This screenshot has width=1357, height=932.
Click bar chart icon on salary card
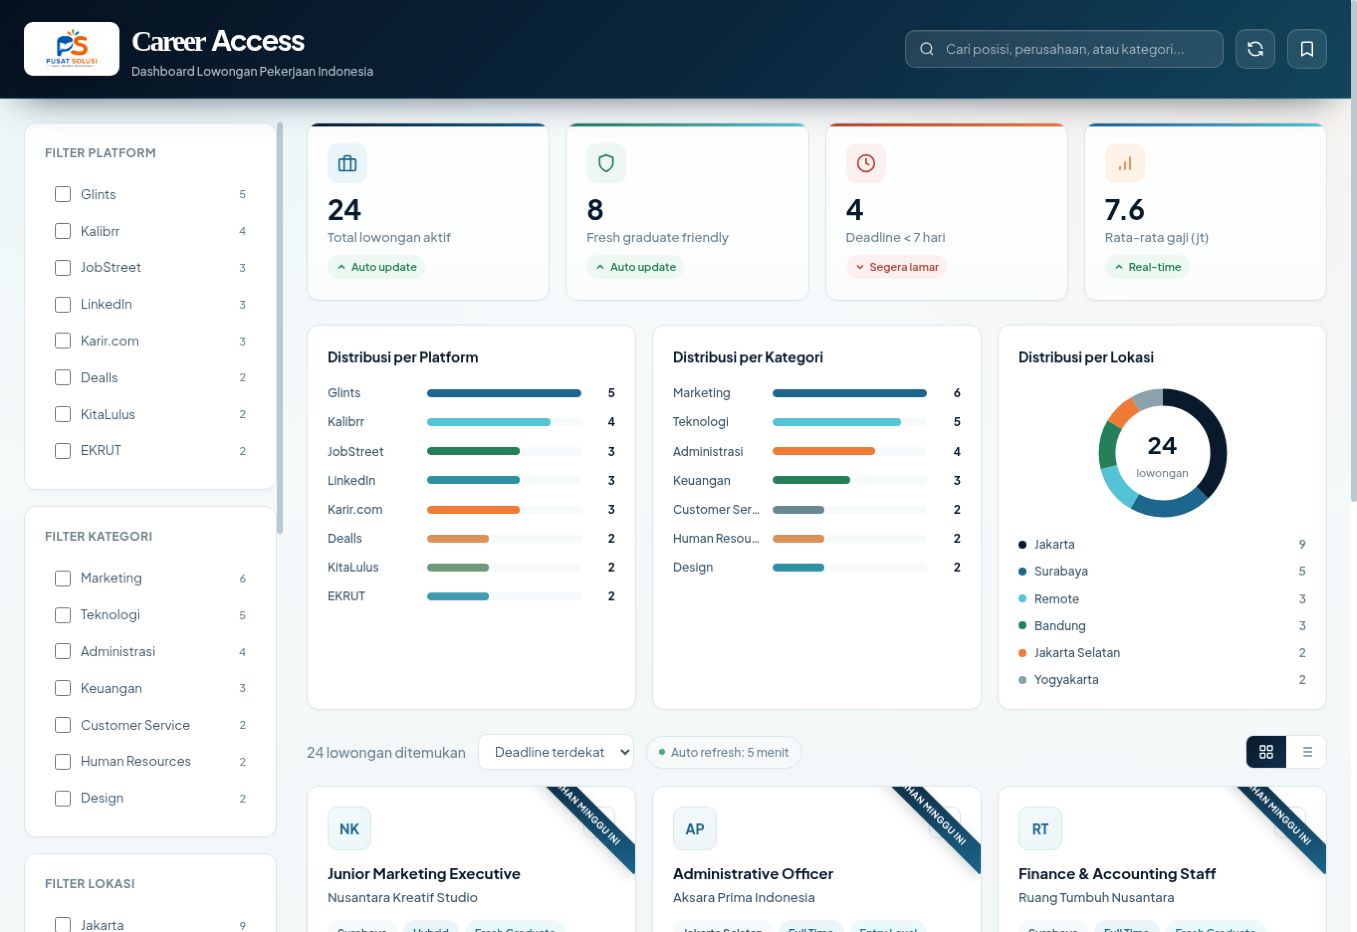tap(1125, 163)
